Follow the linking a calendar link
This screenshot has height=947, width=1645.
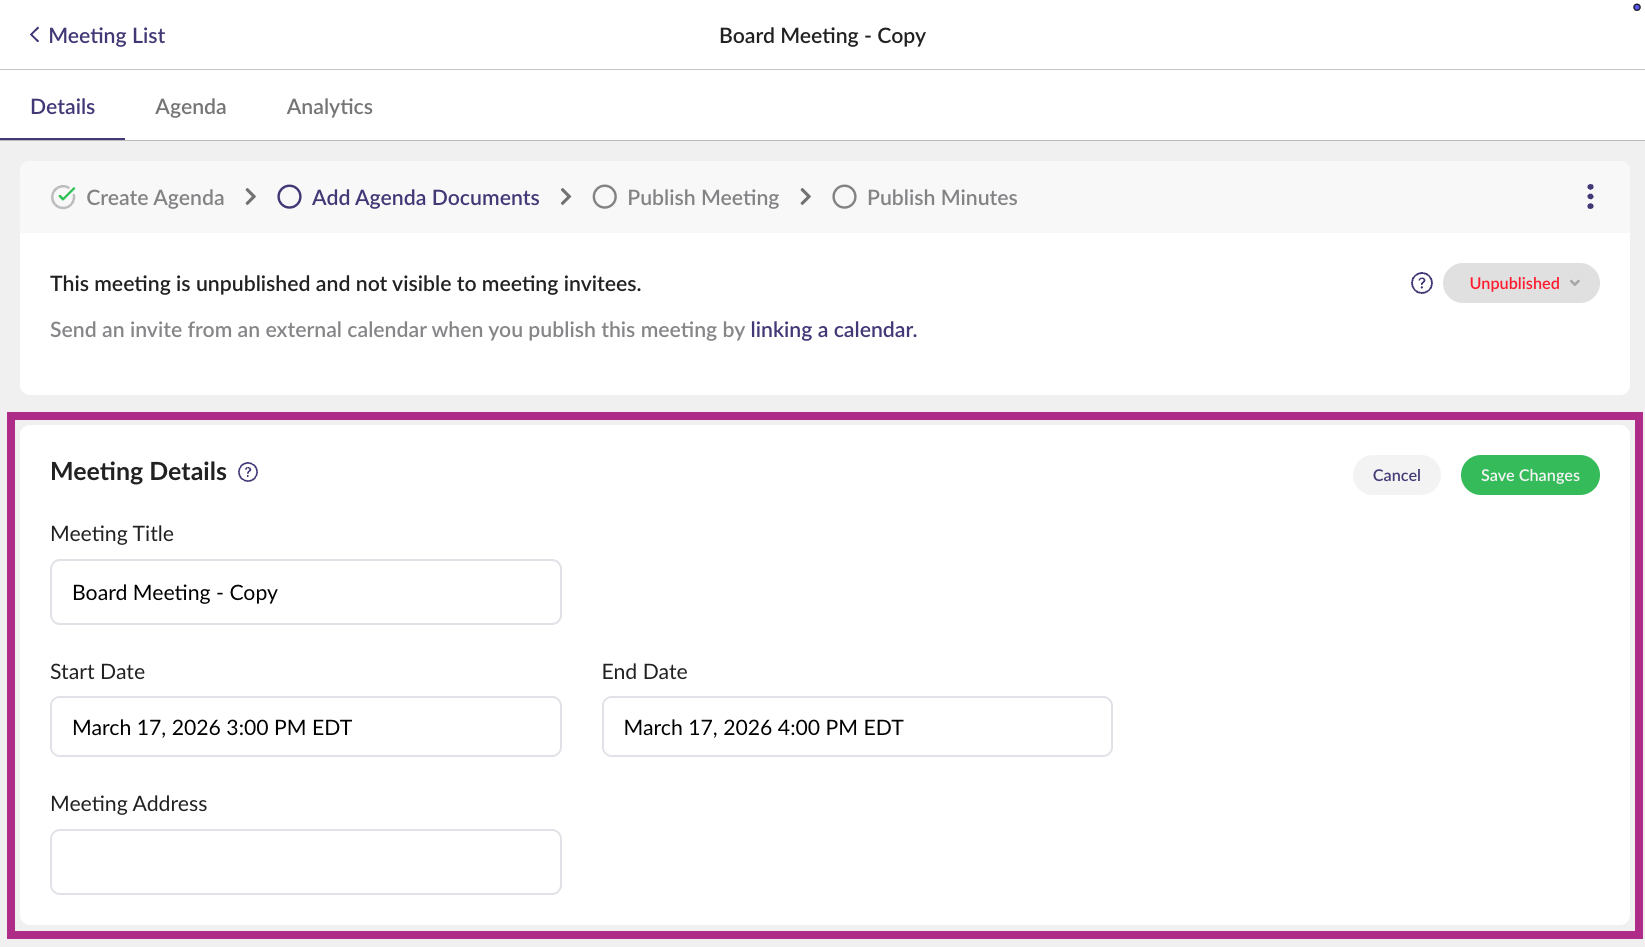tap(833, 330)
